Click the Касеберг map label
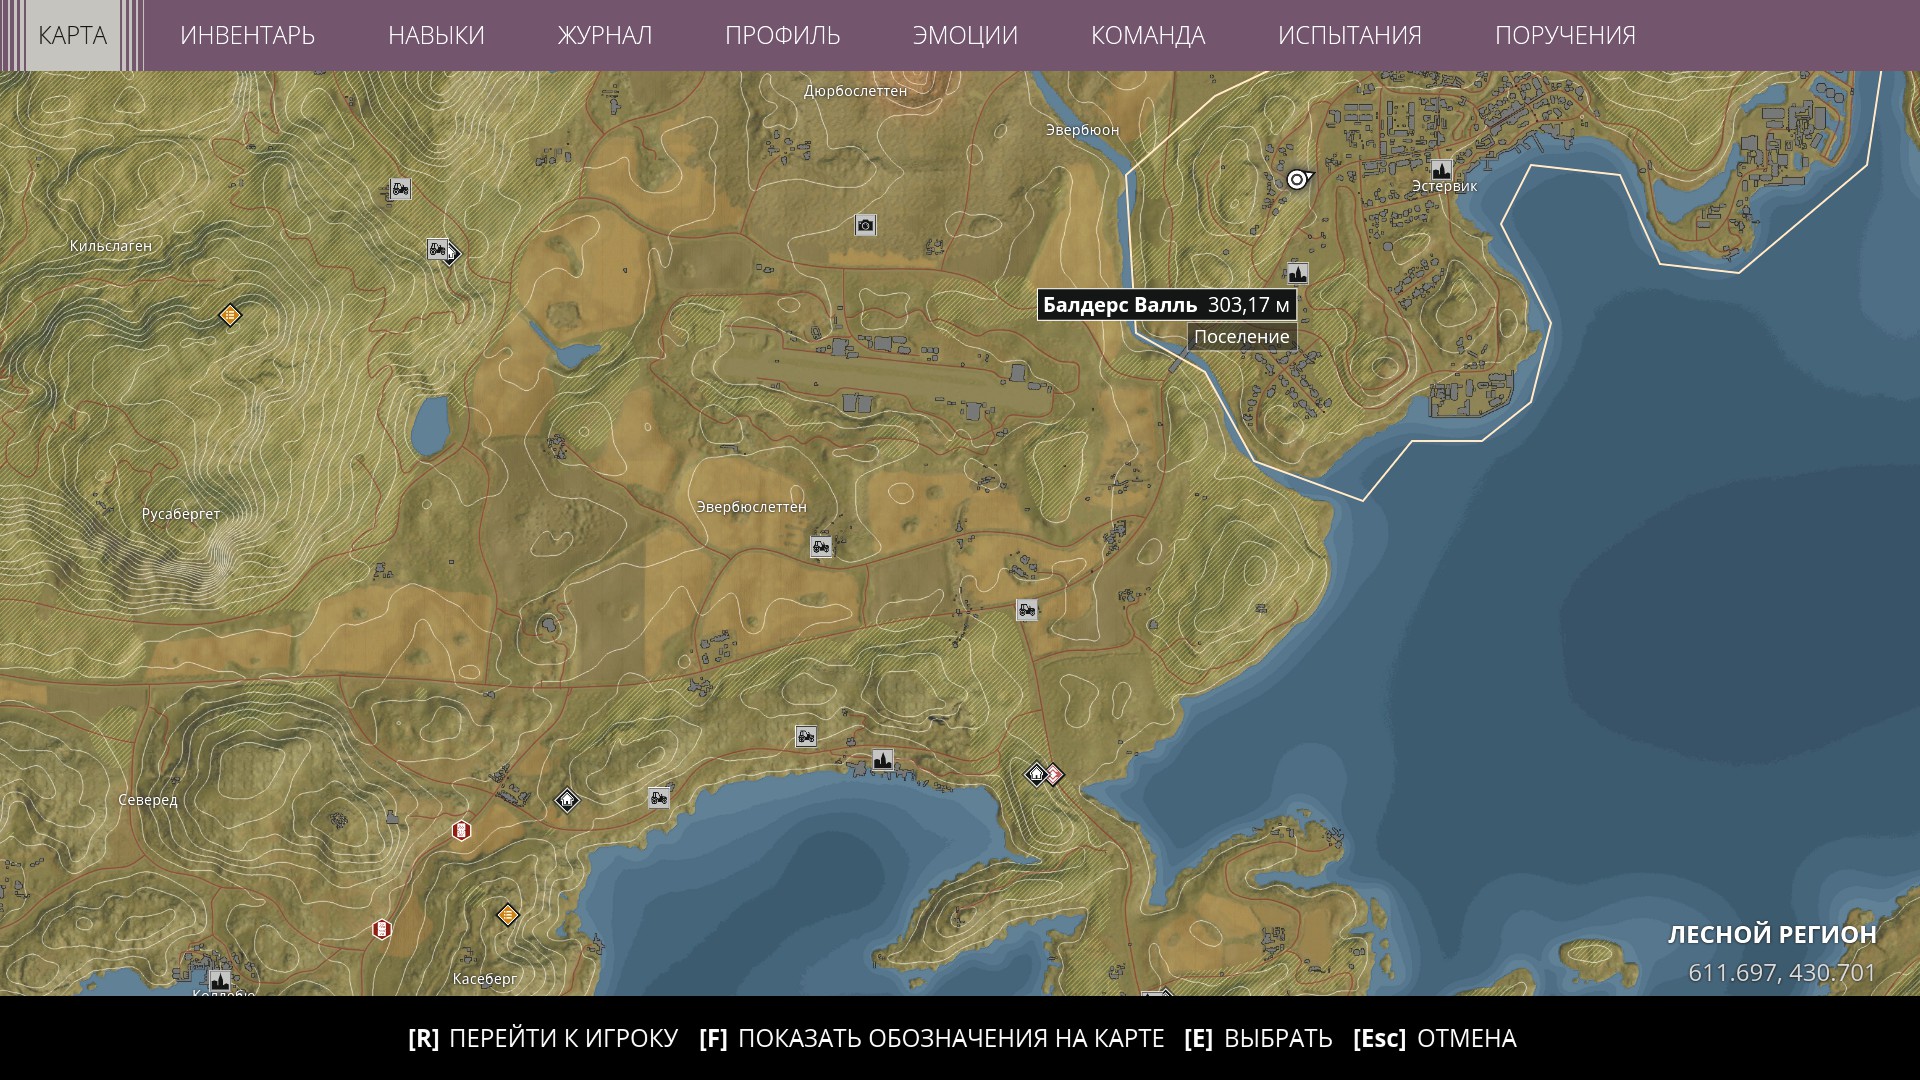 click(x=485, y=979)
